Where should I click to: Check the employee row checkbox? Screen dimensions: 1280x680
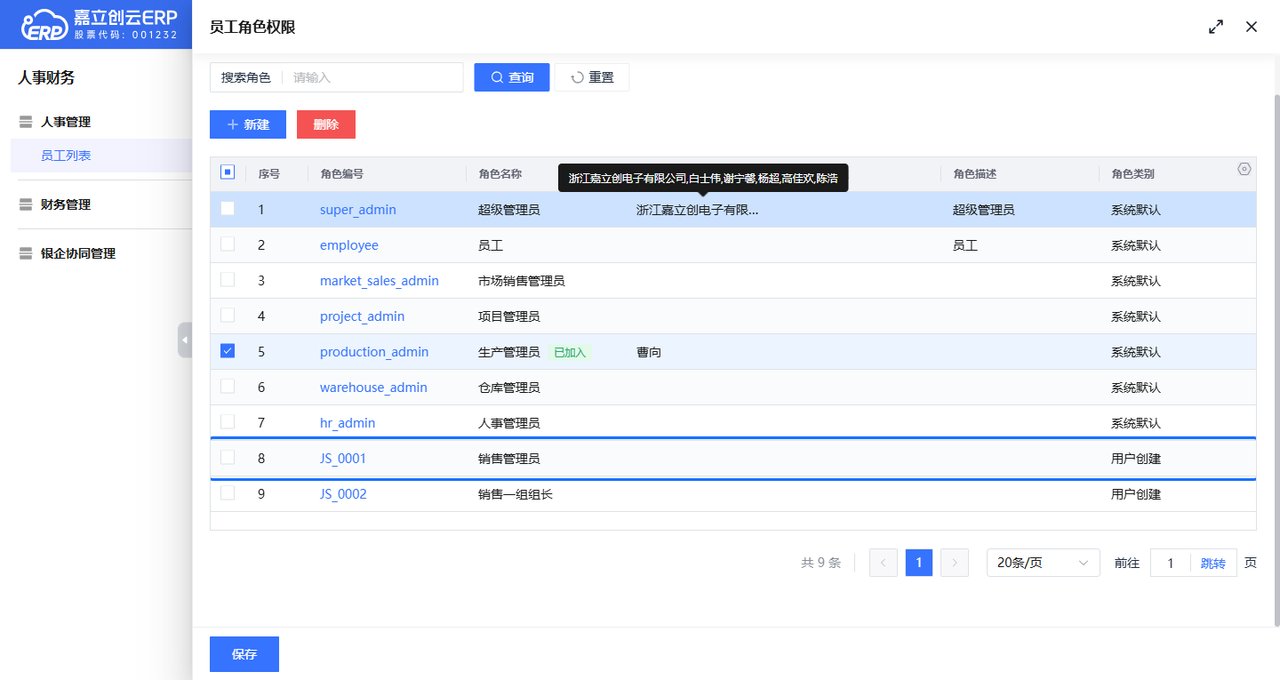click(227, 244)
